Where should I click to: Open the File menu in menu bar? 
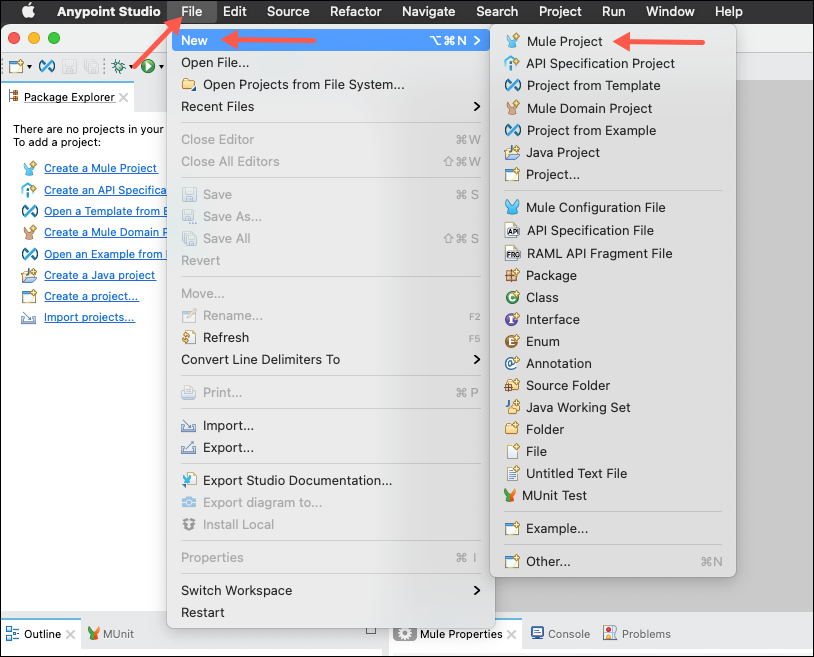pyautogui.click(x=192, y=11)
